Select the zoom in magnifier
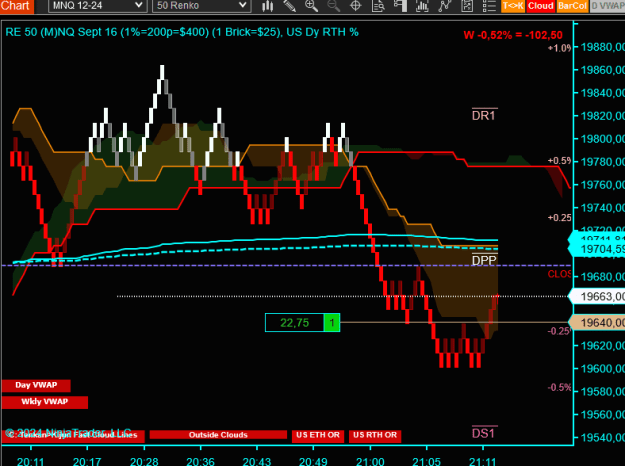Image resolution: width=625 pixels, height=466 pixels. pyautogui.click(x=311, y=6)
